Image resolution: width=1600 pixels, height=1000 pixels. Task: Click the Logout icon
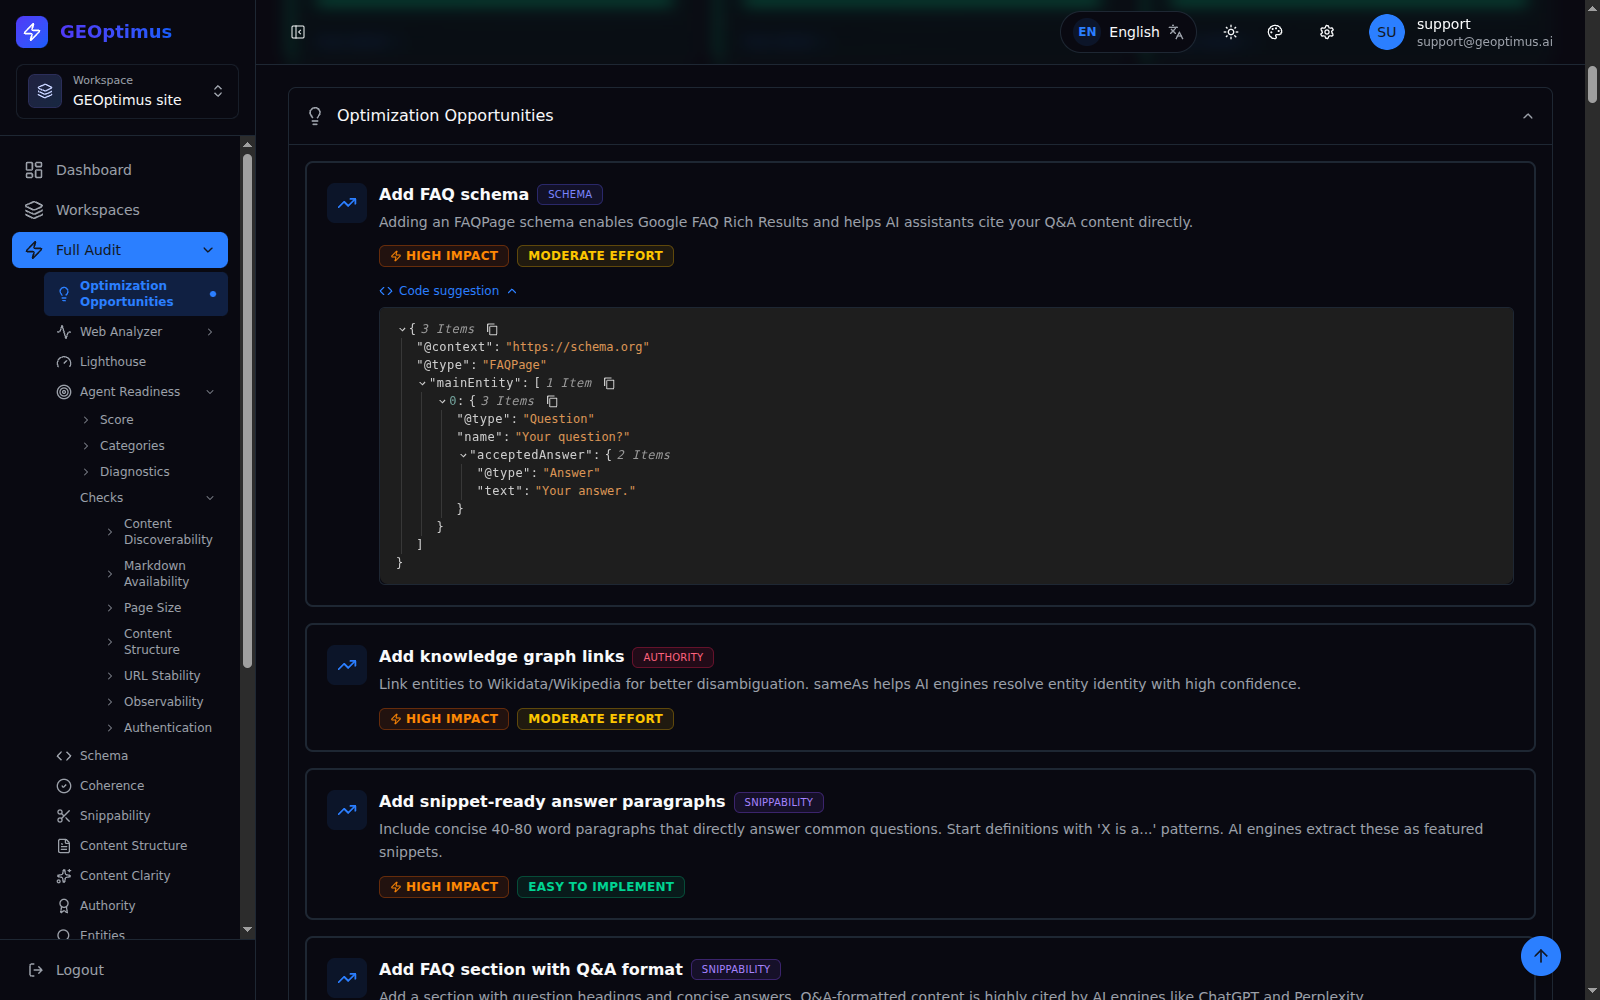(36, 970)
